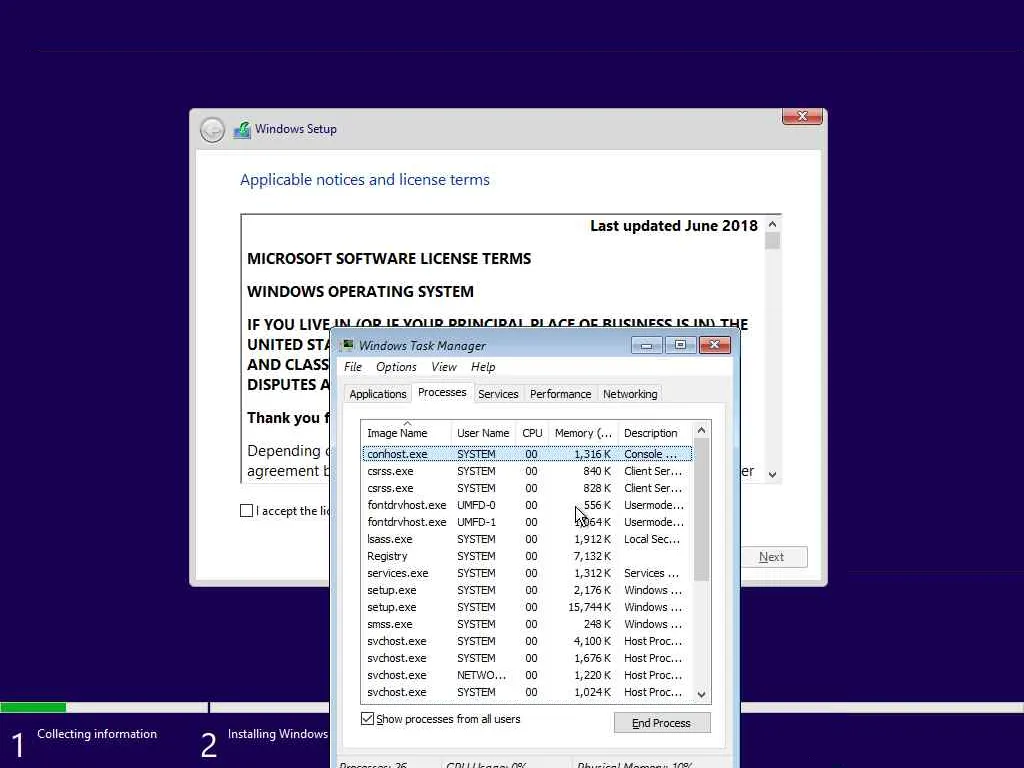Click license text scroll down arrow
1024x768 pixels.
(x=773, y=475)
